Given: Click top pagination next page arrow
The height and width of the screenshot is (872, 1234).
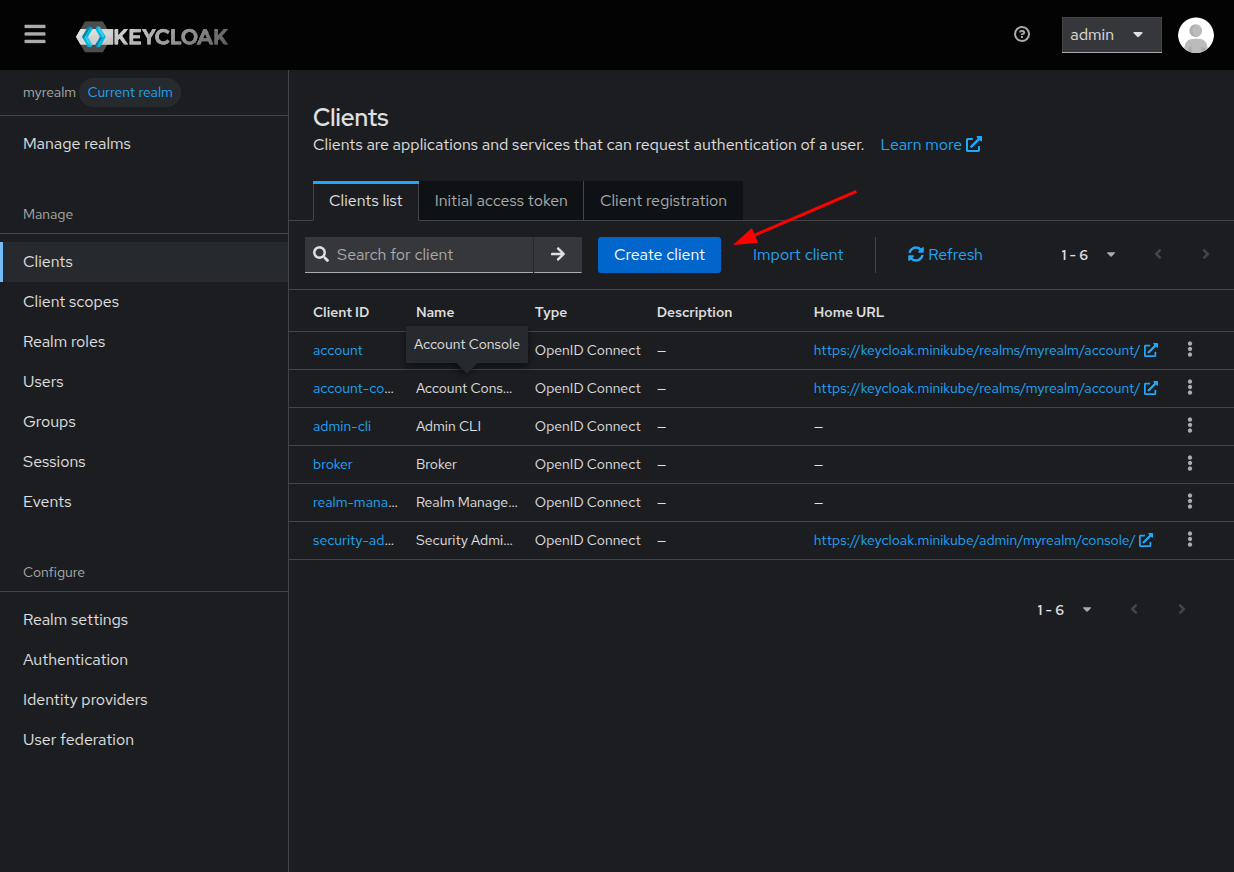Looking at the screenshot, I should [1206, 254].
